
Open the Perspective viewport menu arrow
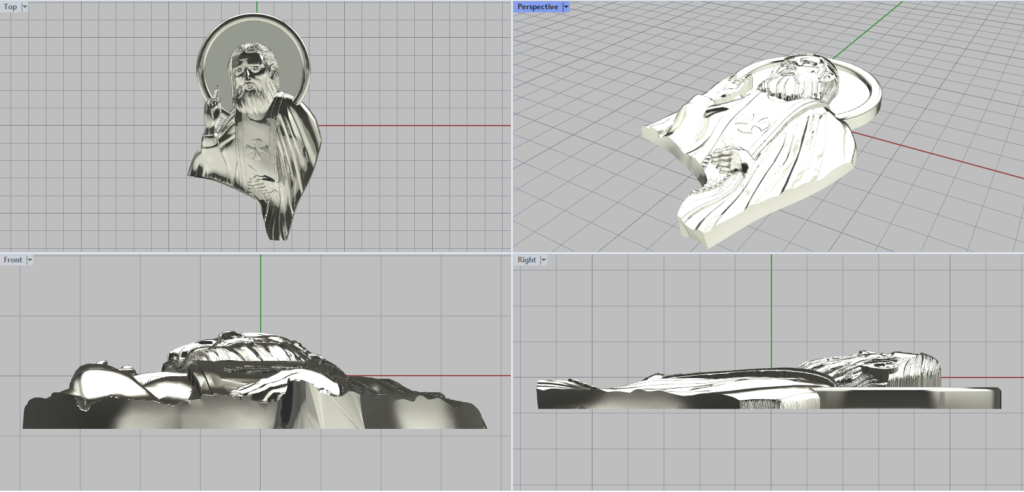click(x=565, y=7)
